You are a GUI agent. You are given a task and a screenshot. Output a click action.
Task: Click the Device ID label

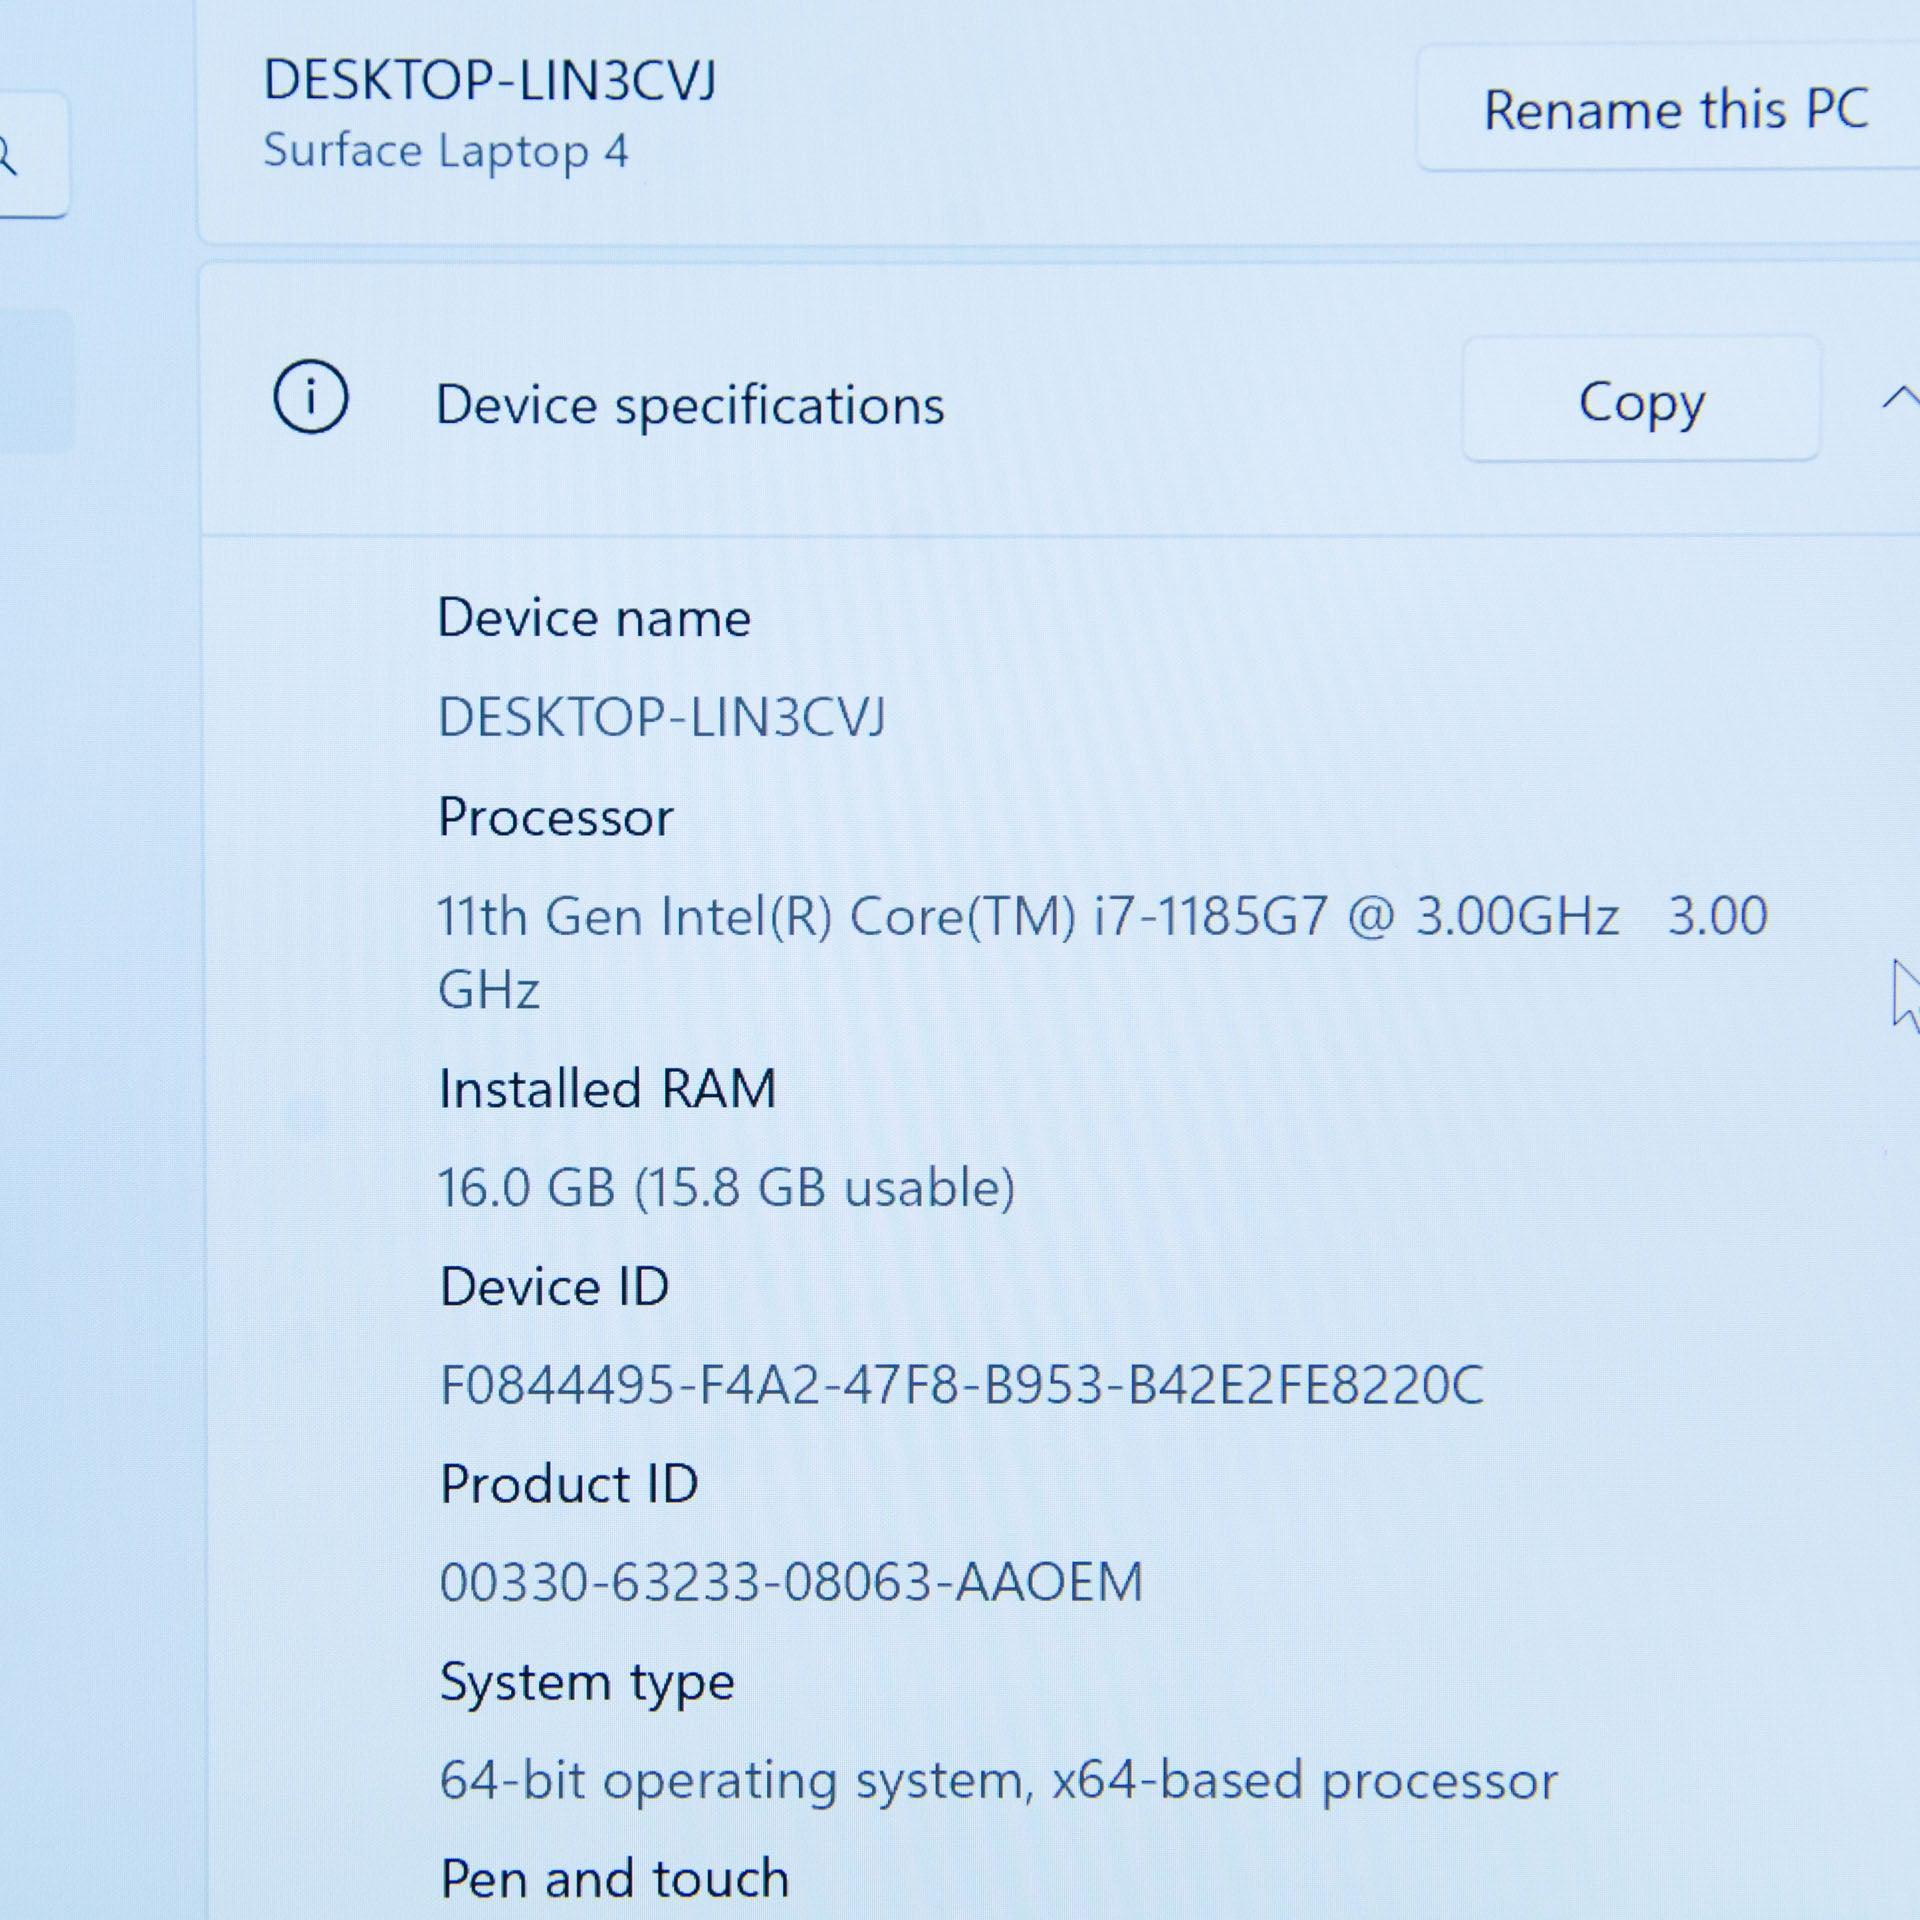tap(555, 1286)
